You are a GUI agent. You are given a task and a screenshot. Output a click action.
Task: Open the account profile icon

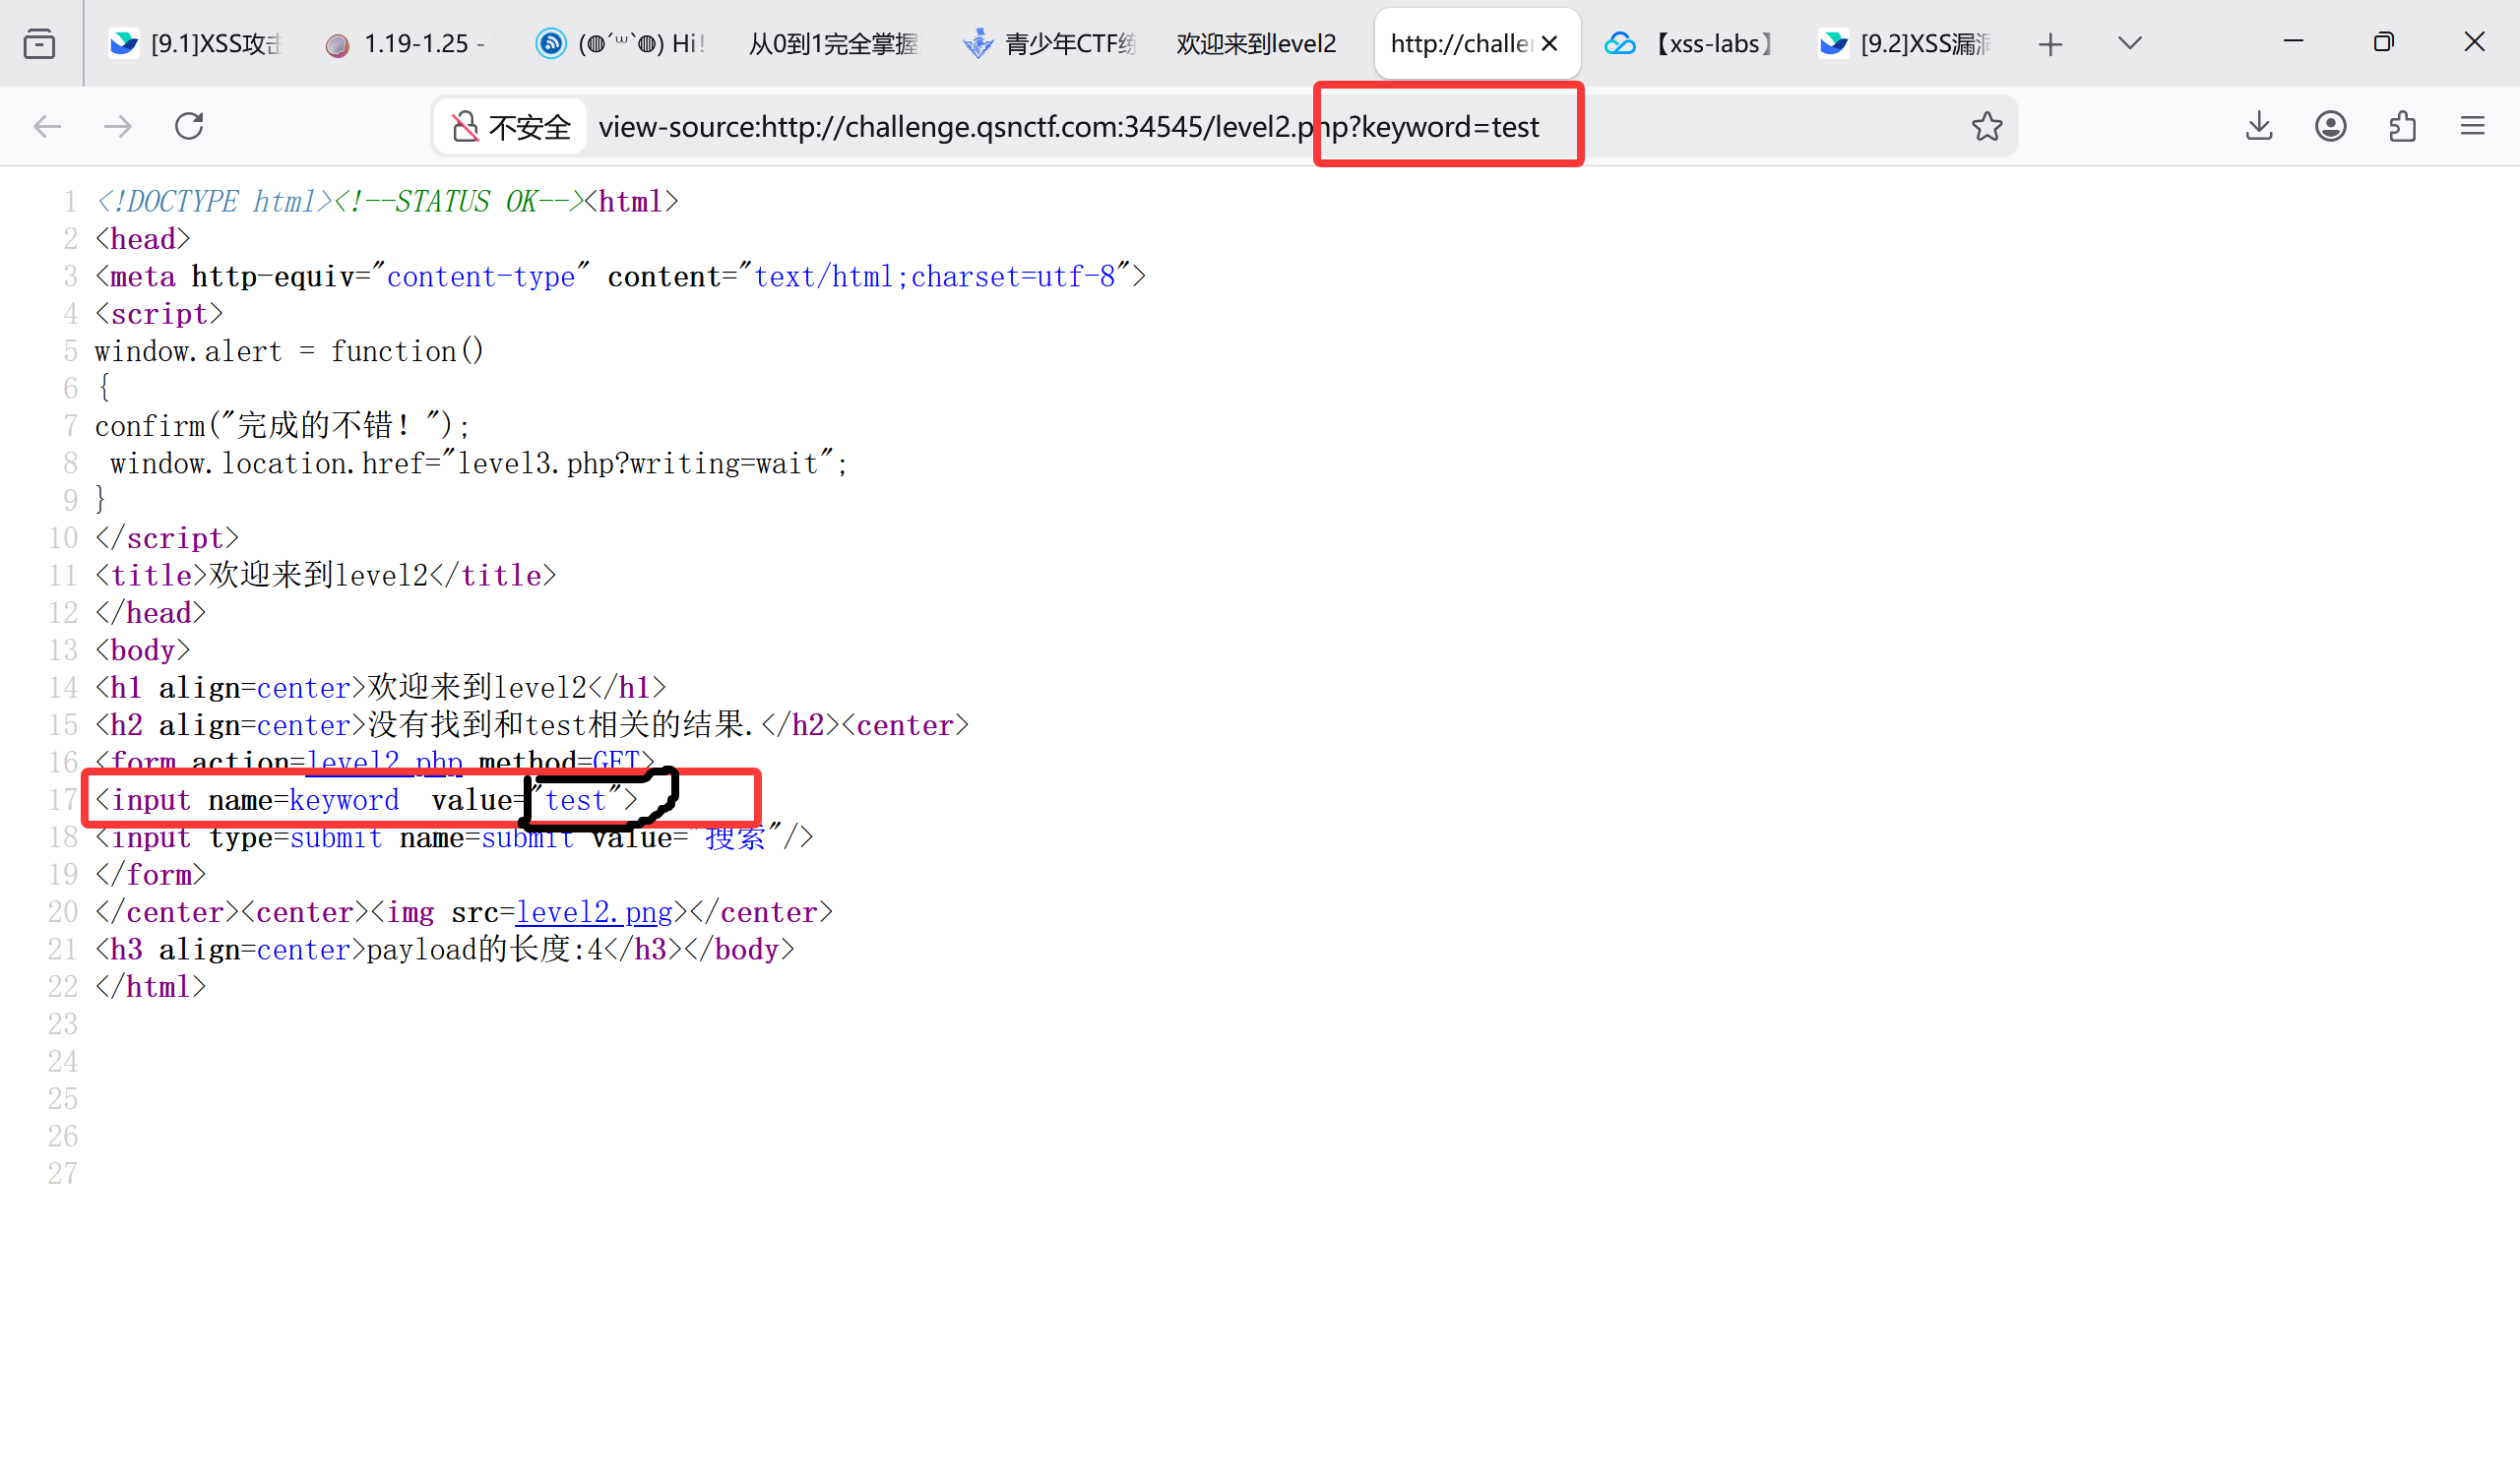(2330, 126)
